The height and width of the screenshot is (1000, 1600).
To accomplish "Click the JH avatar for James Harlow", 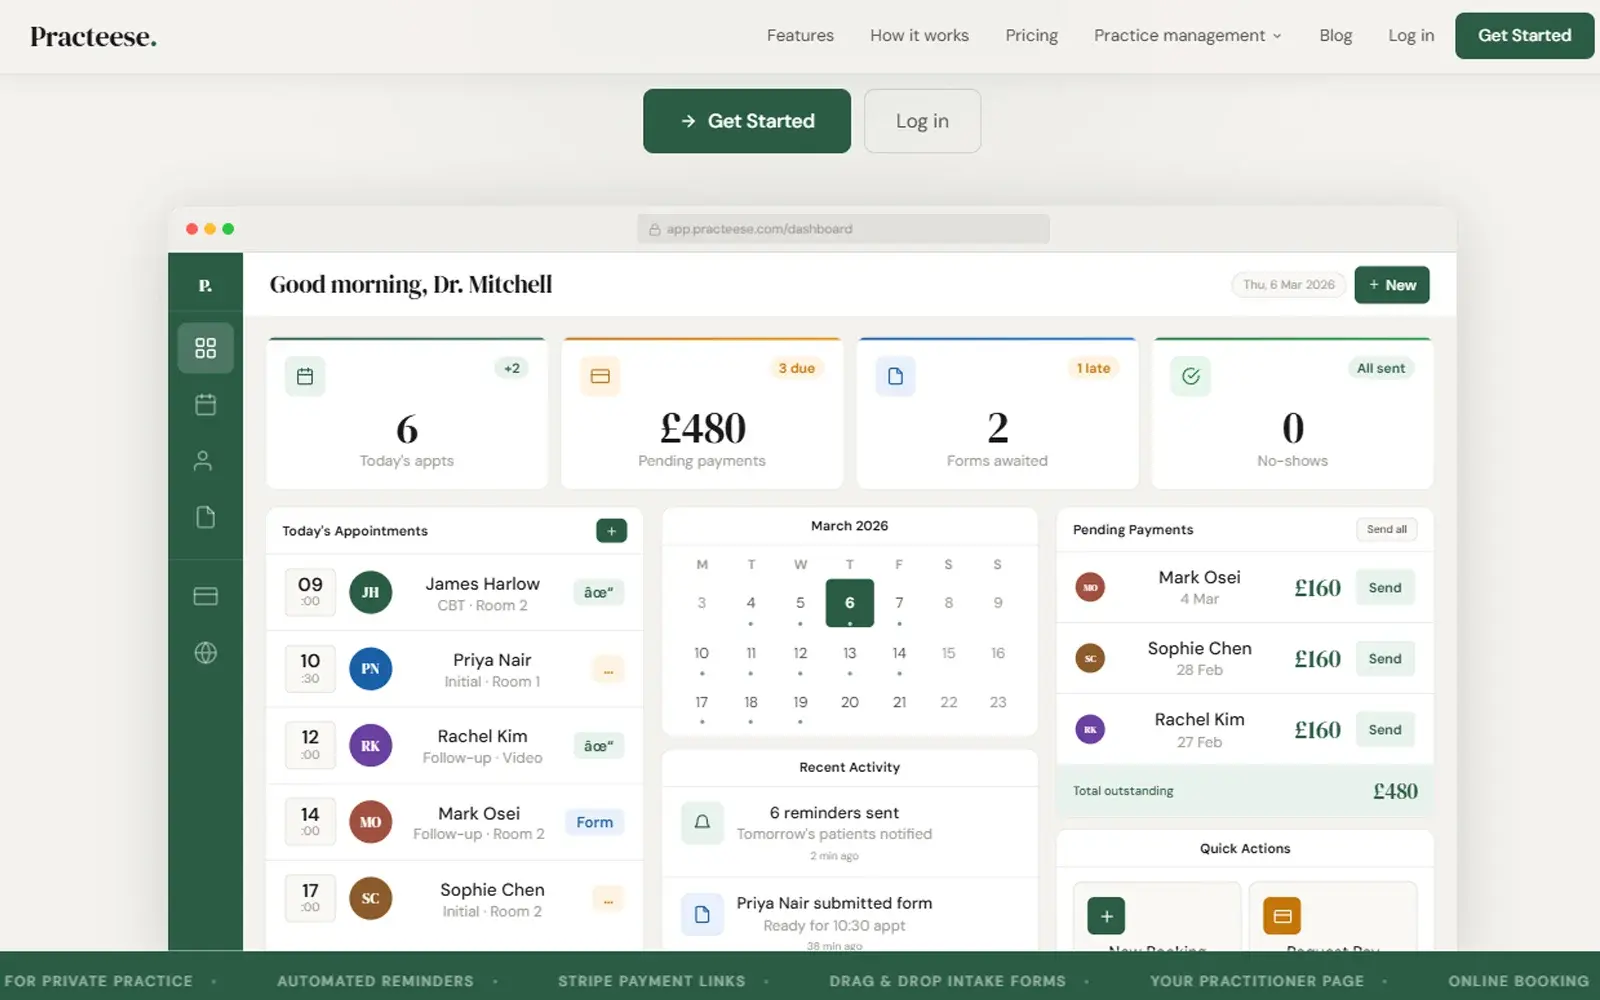I will click(x=370, y=592).
